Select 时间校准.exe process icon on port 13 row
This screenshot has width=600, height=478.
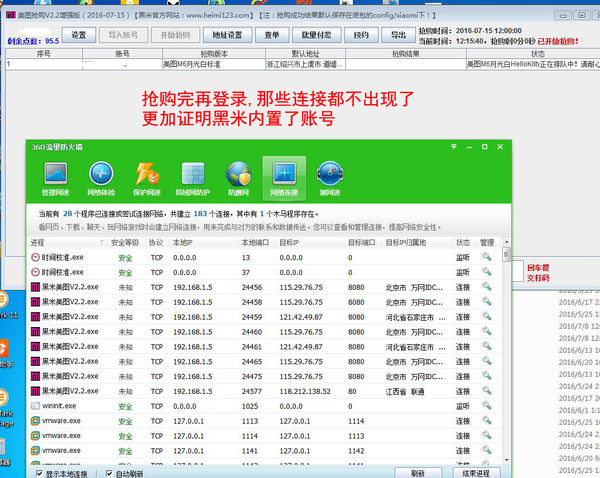pos(35,257)
